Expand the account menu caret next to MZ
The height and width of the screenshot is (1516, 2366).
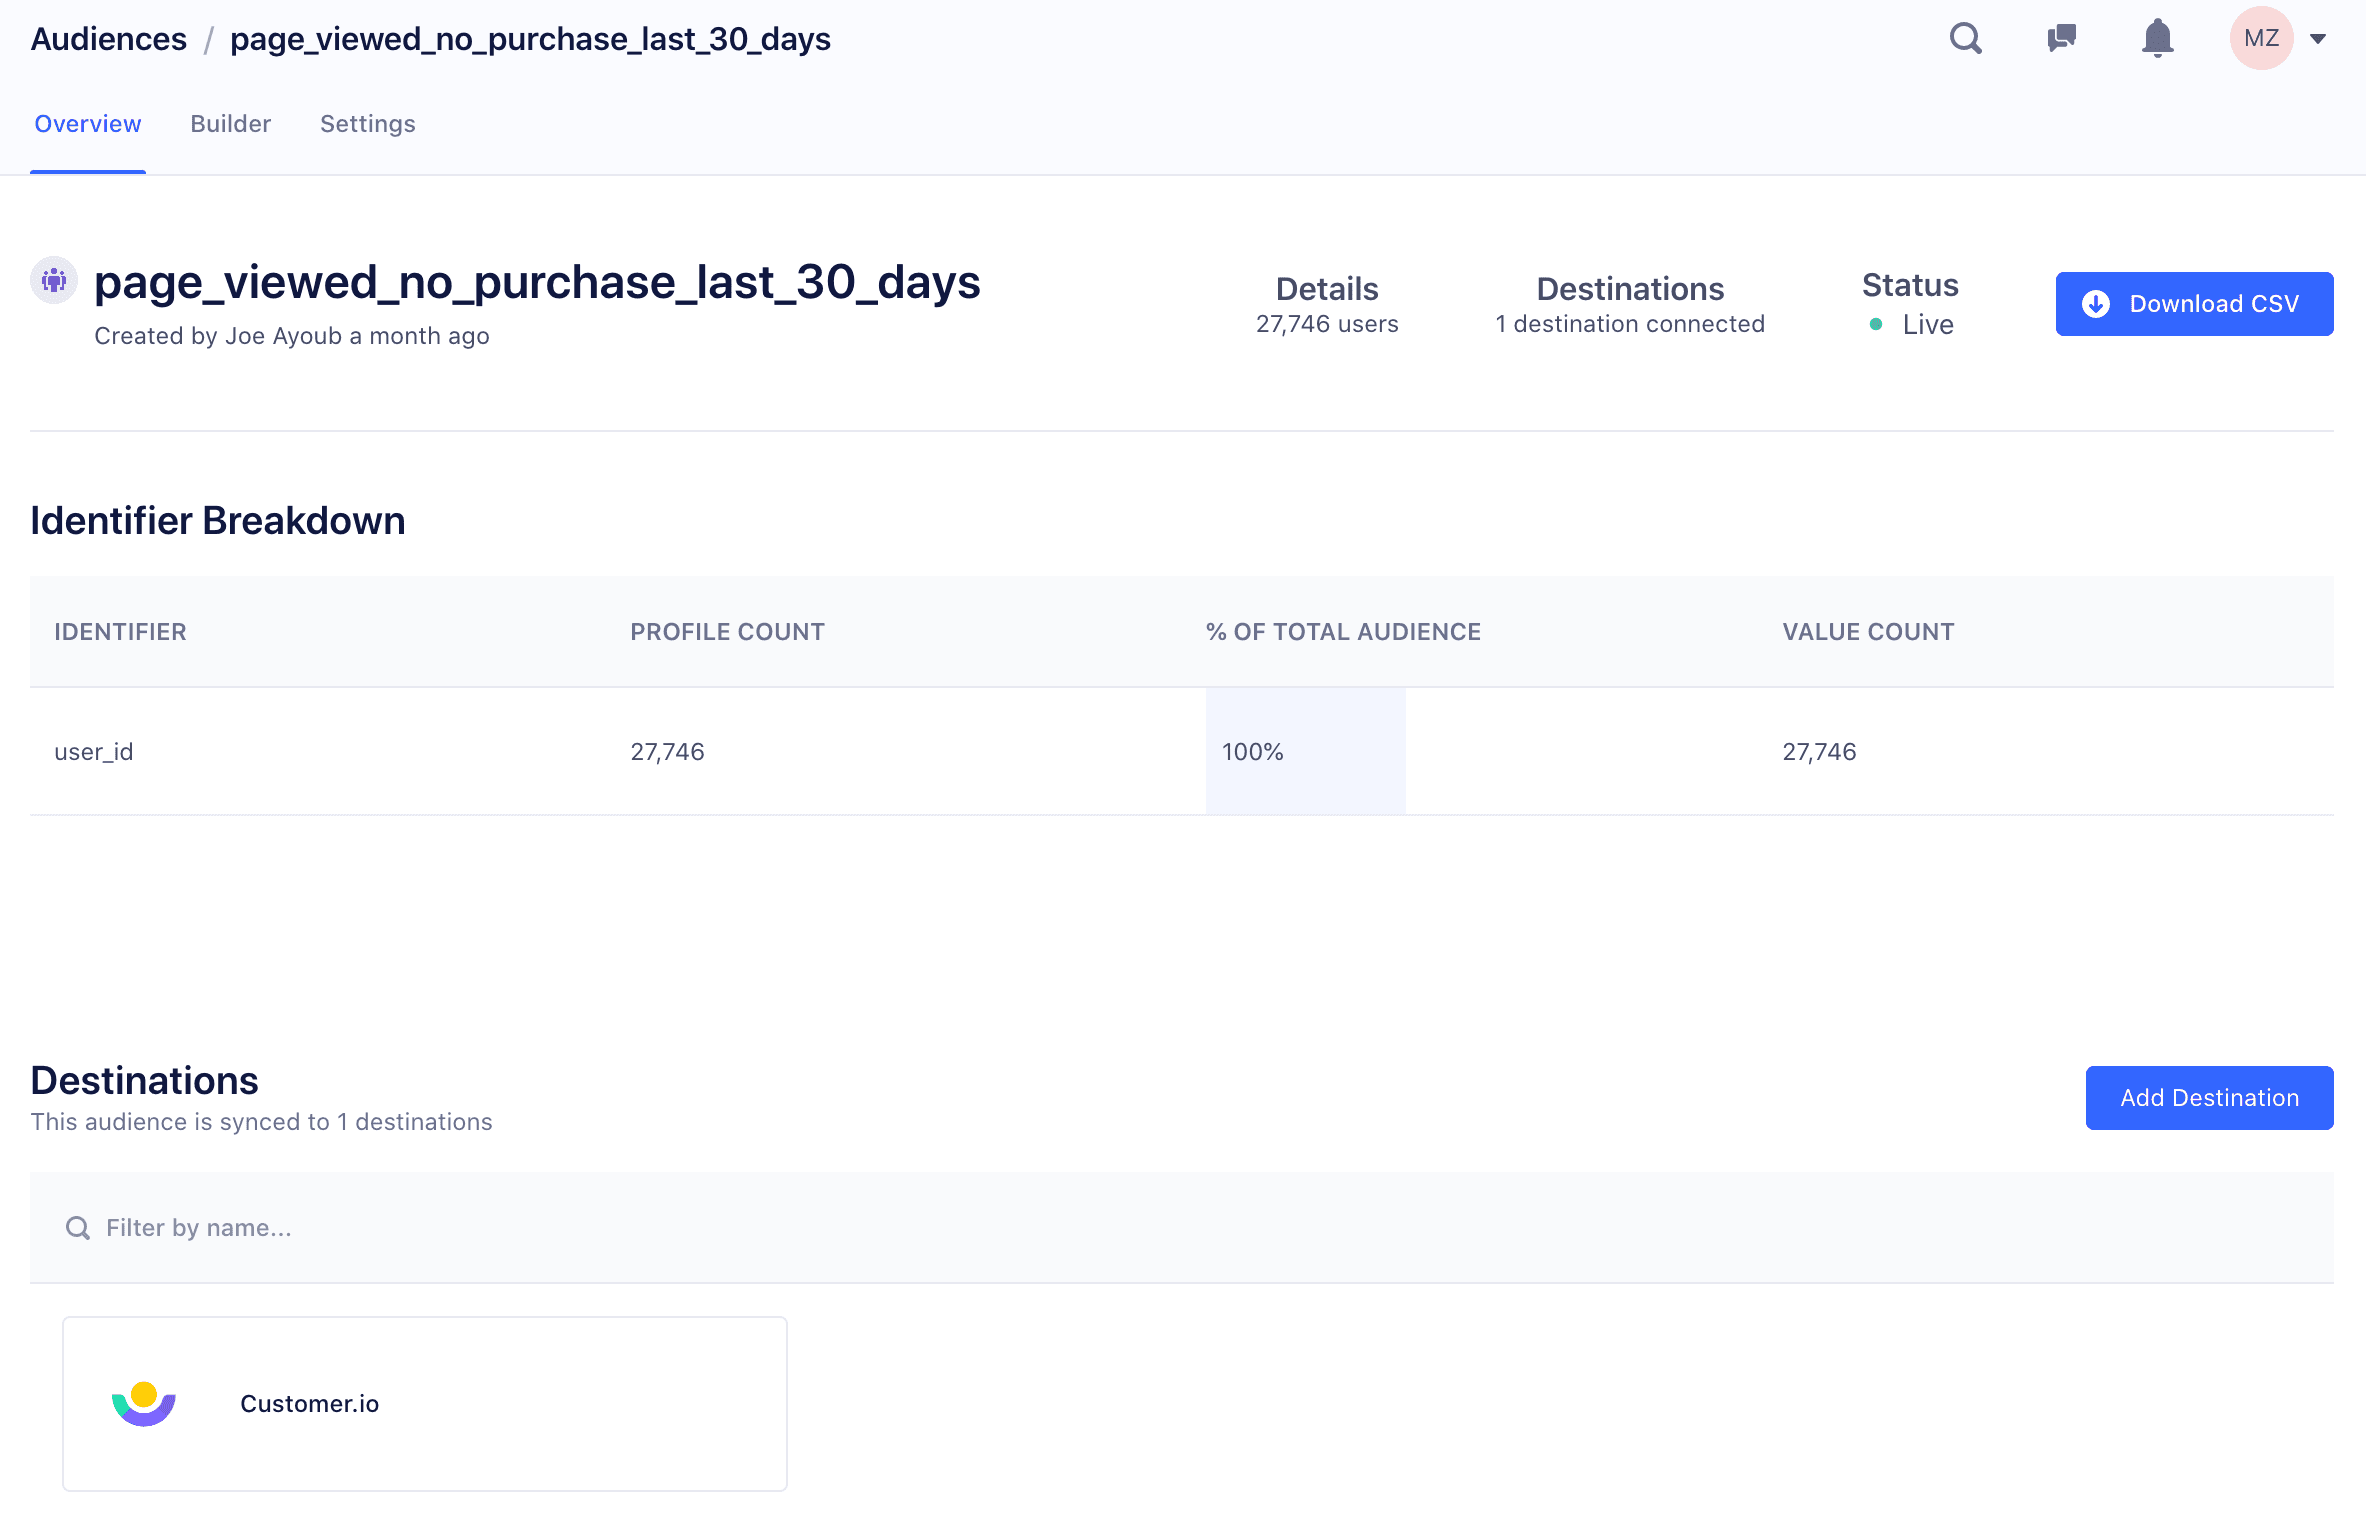pos(2319,40)
